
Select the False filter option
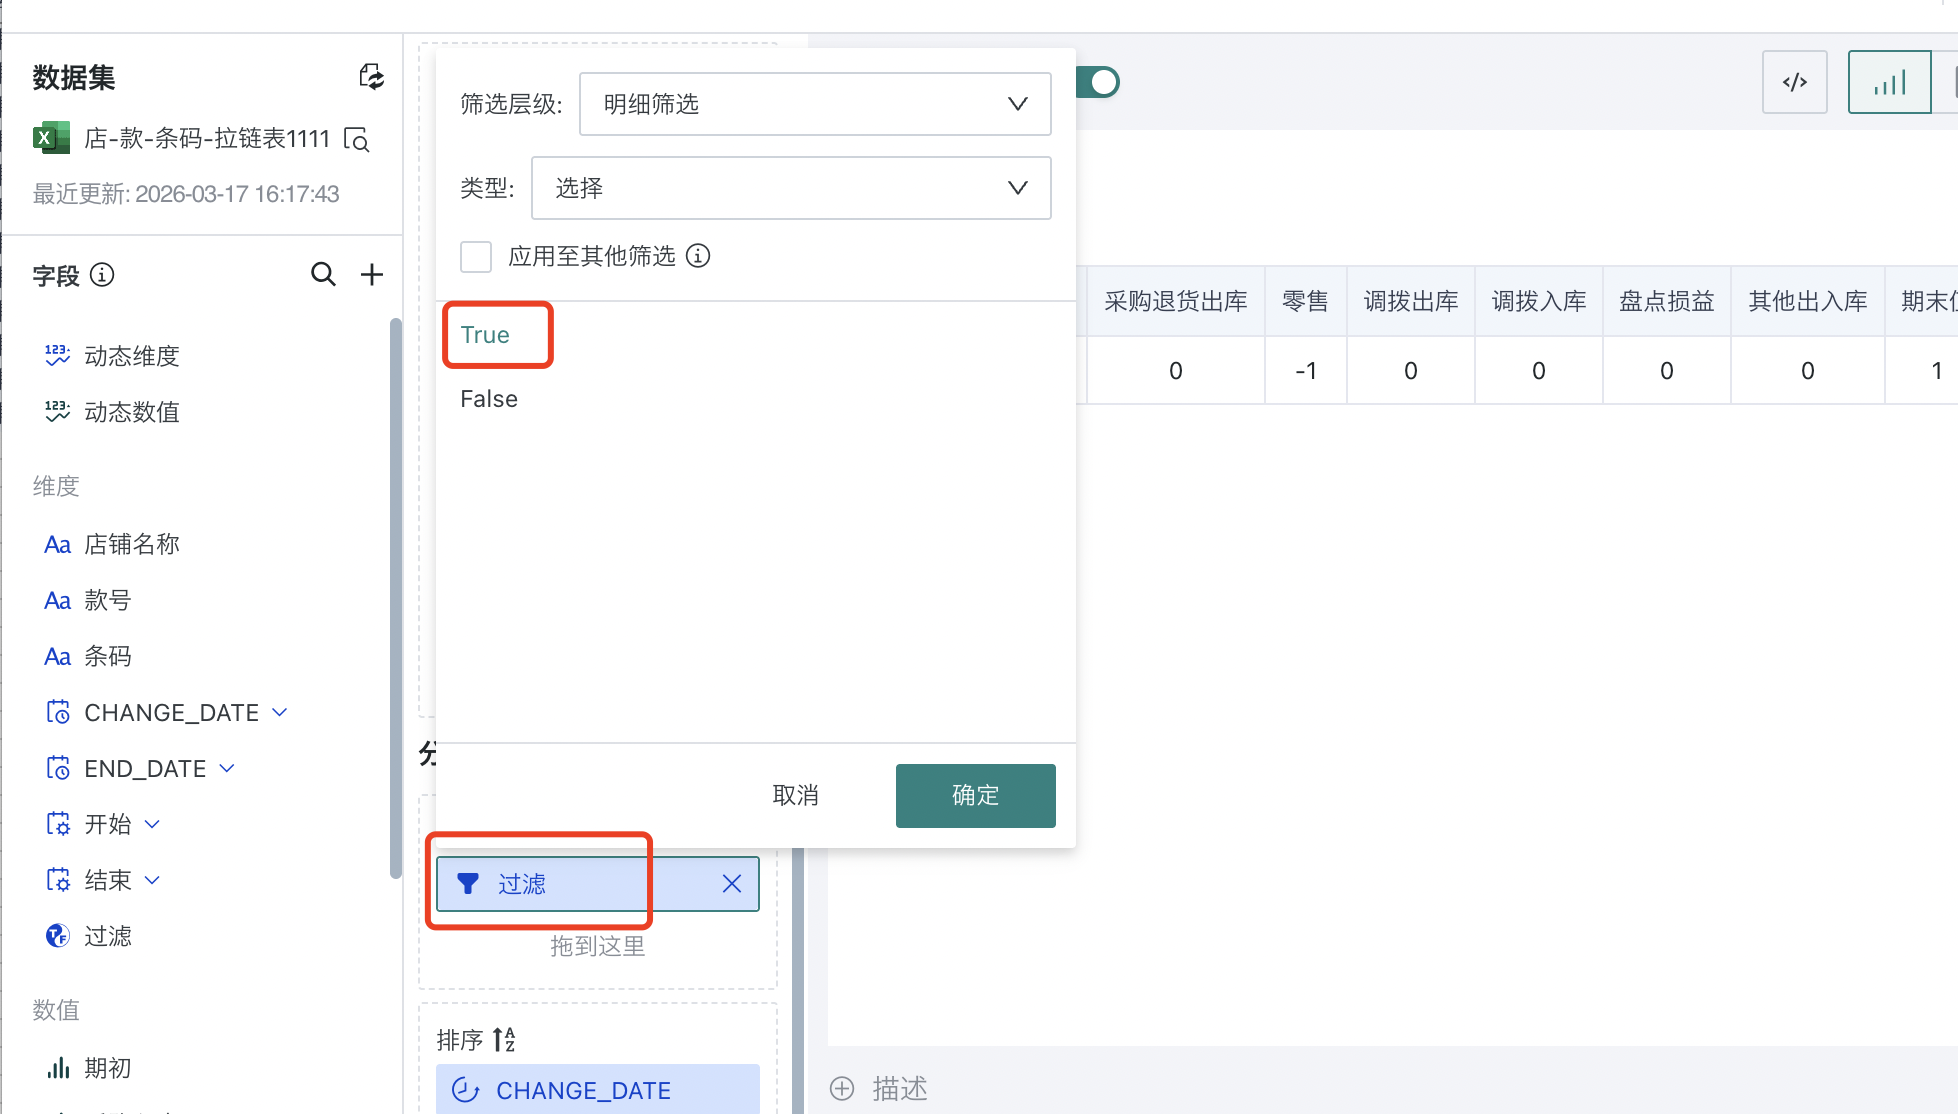click(x=489, y=399)
